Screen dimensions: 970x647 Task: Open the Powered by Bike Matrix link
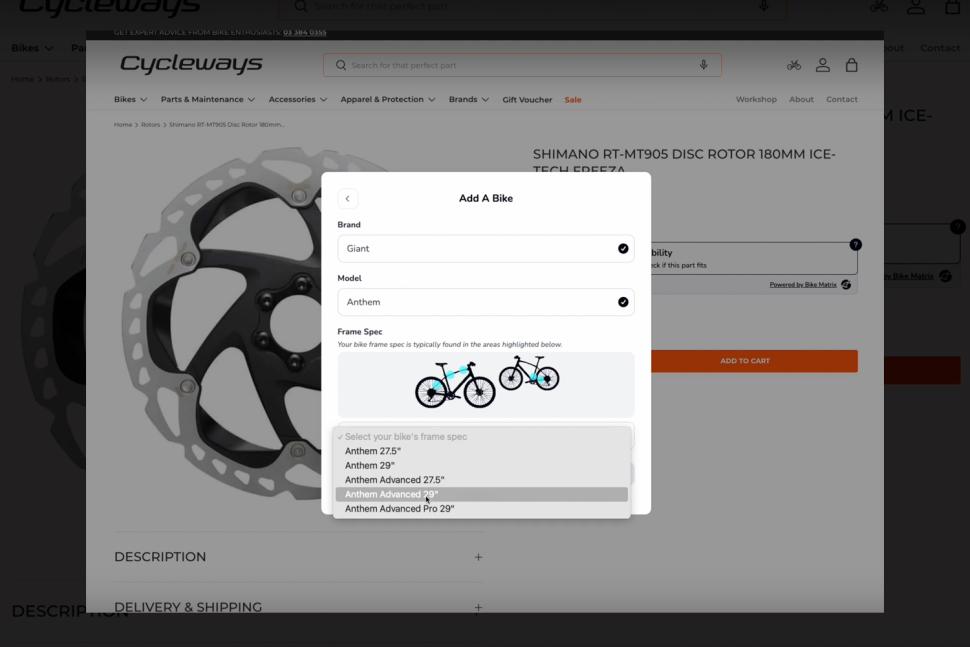(802, 285)
